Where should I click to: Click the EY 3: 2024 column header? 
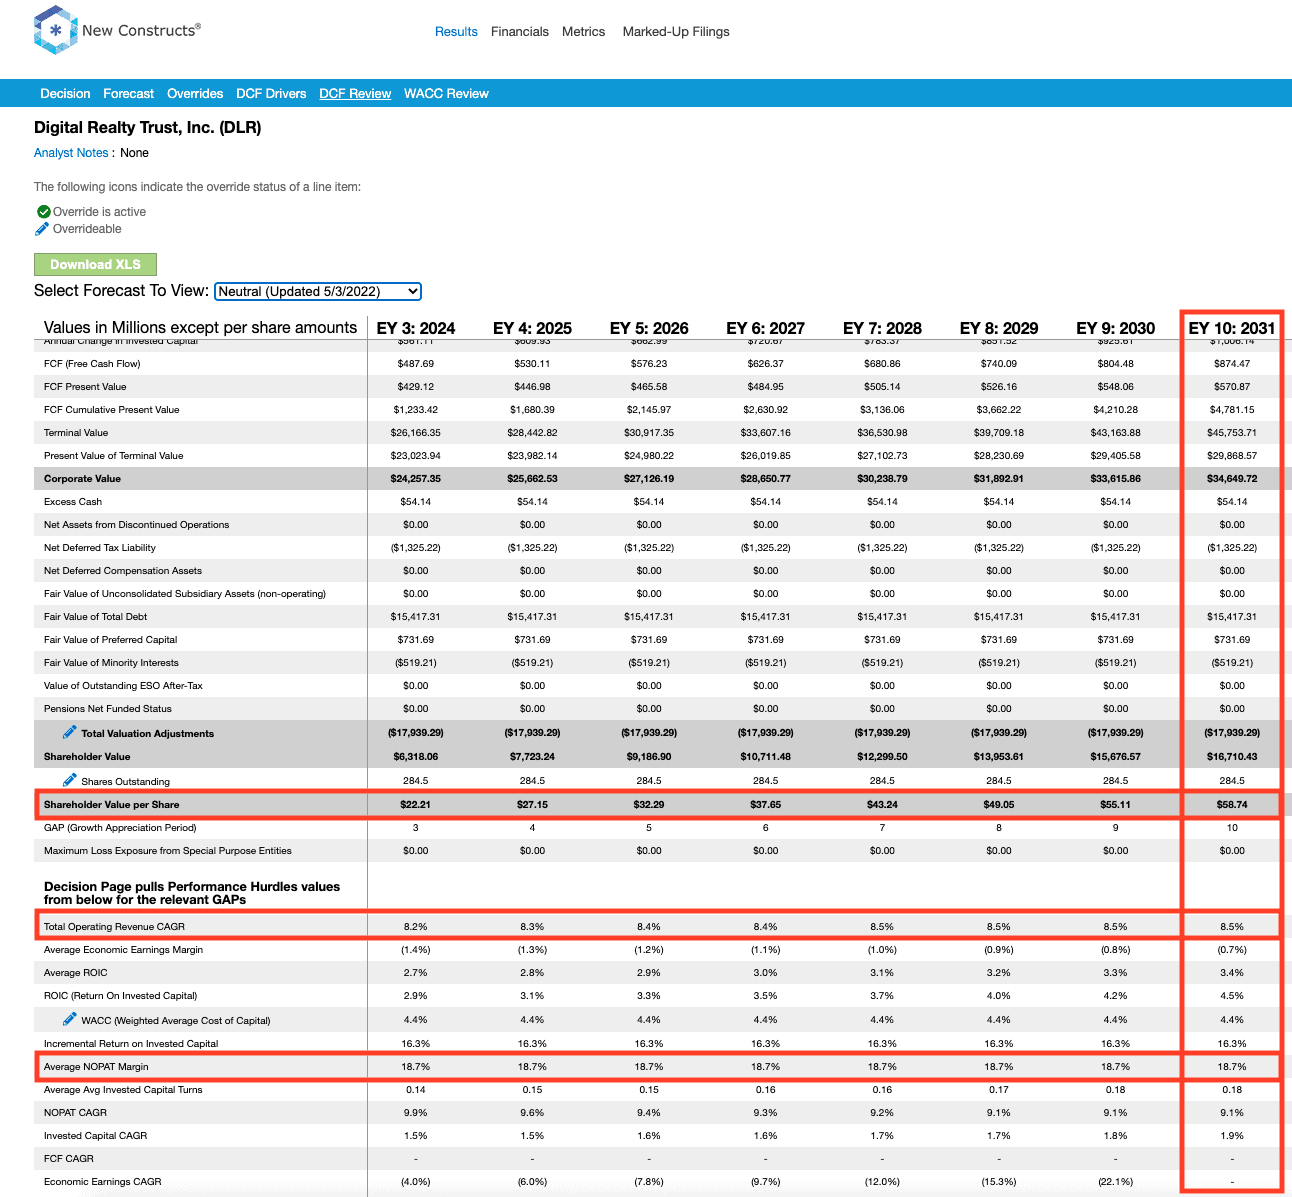[x=416, y=328]
